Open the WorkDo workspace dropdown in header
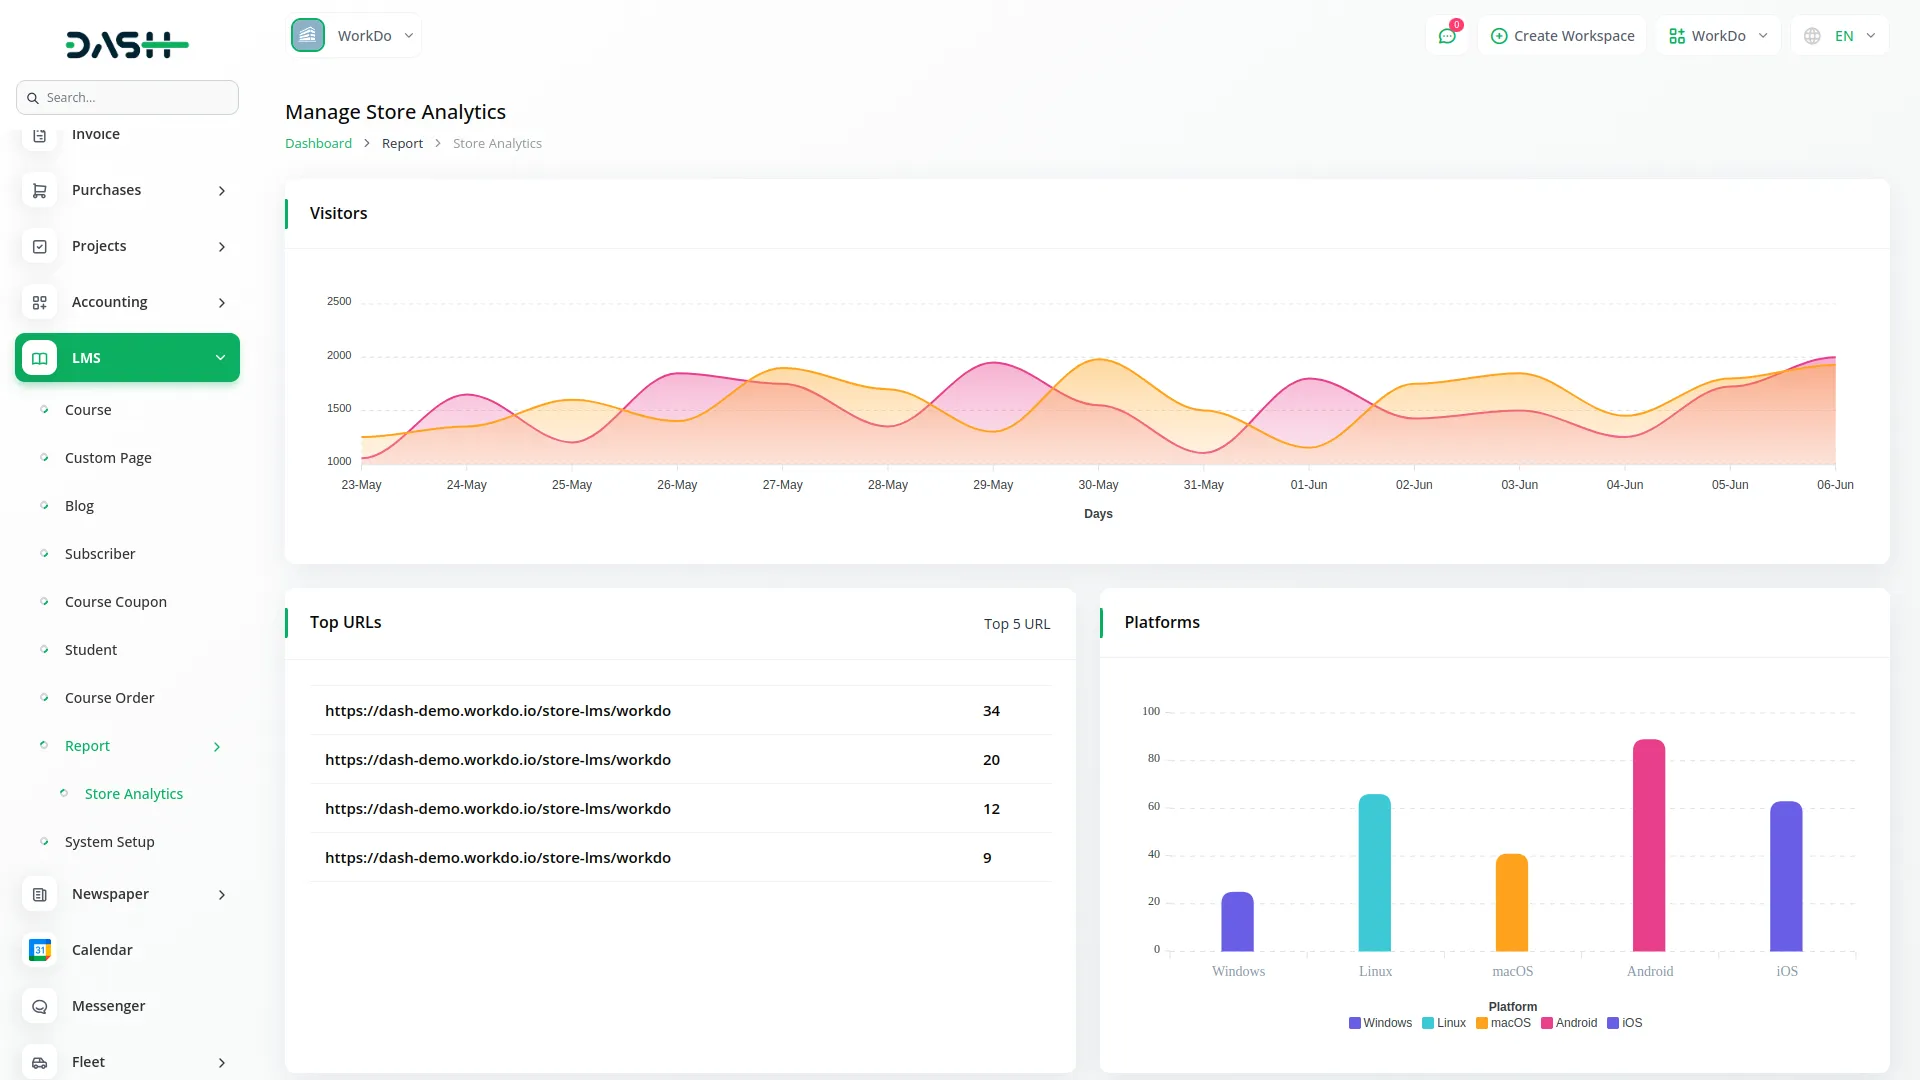Image resolution: width=1920 pixels, height=1080 pixels. tap(1718, 36)
